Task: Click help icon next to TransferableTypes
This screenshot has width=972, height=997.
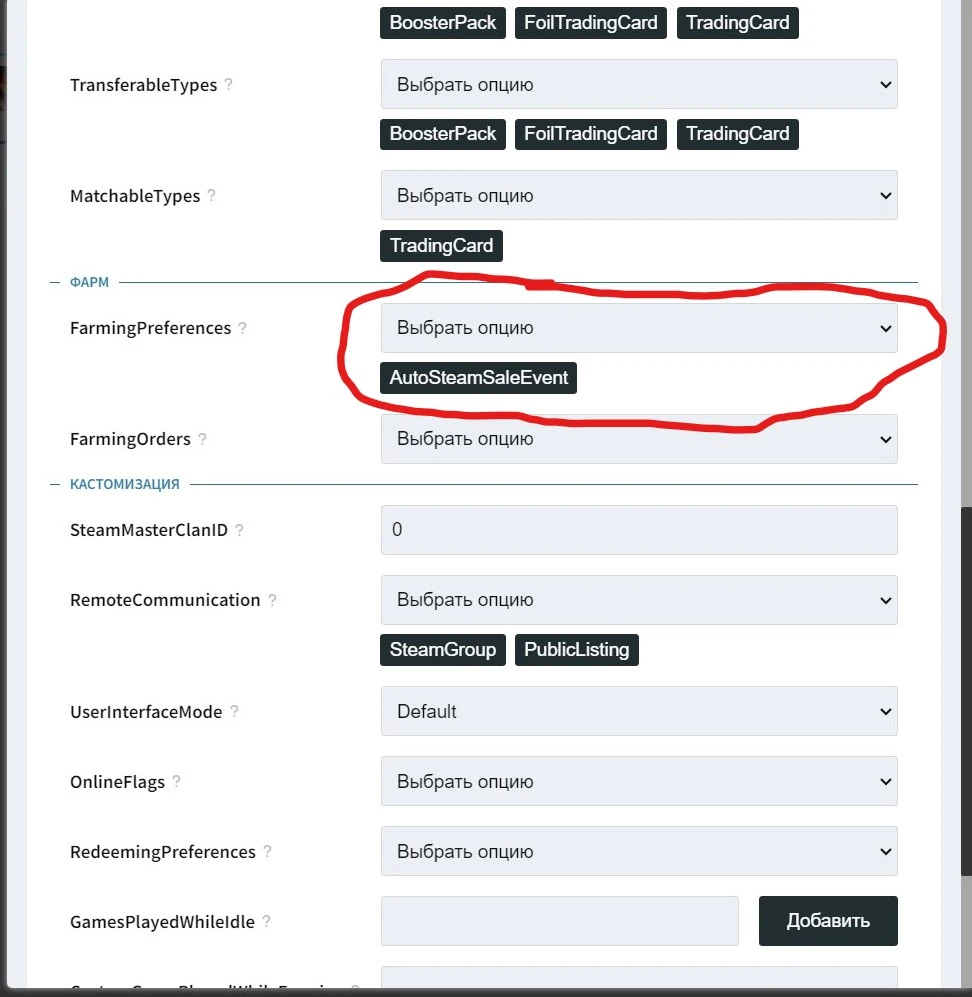Action: click(x=229, y=84)
